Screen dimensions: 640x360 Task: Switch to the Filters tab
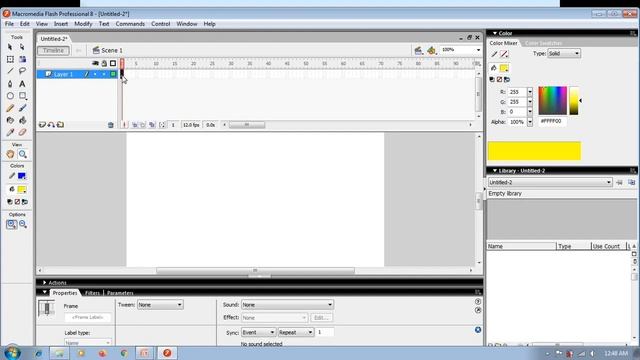(x=93, y=293)
